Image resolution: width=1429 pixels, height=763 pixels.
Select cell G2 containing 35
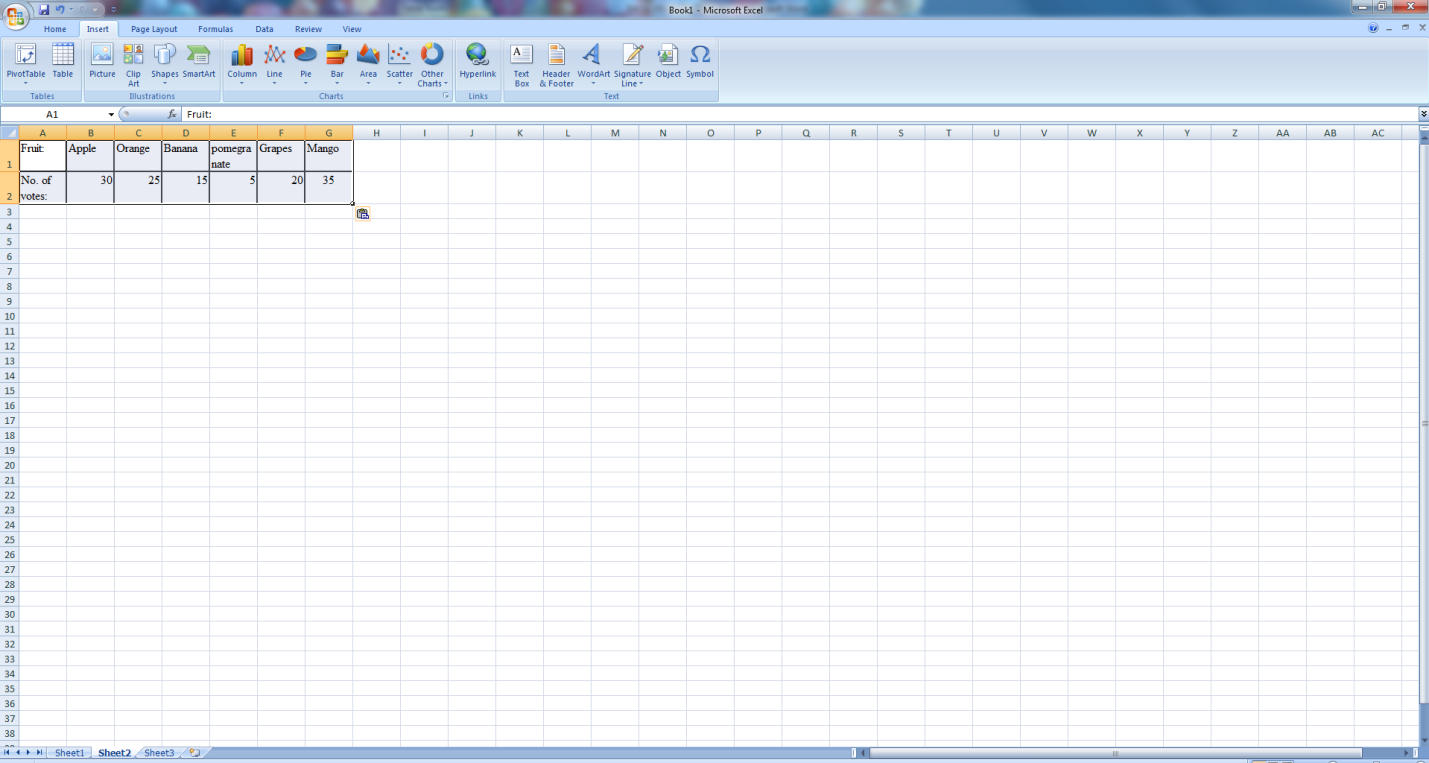pyautogui.click(x=329, y=187)
